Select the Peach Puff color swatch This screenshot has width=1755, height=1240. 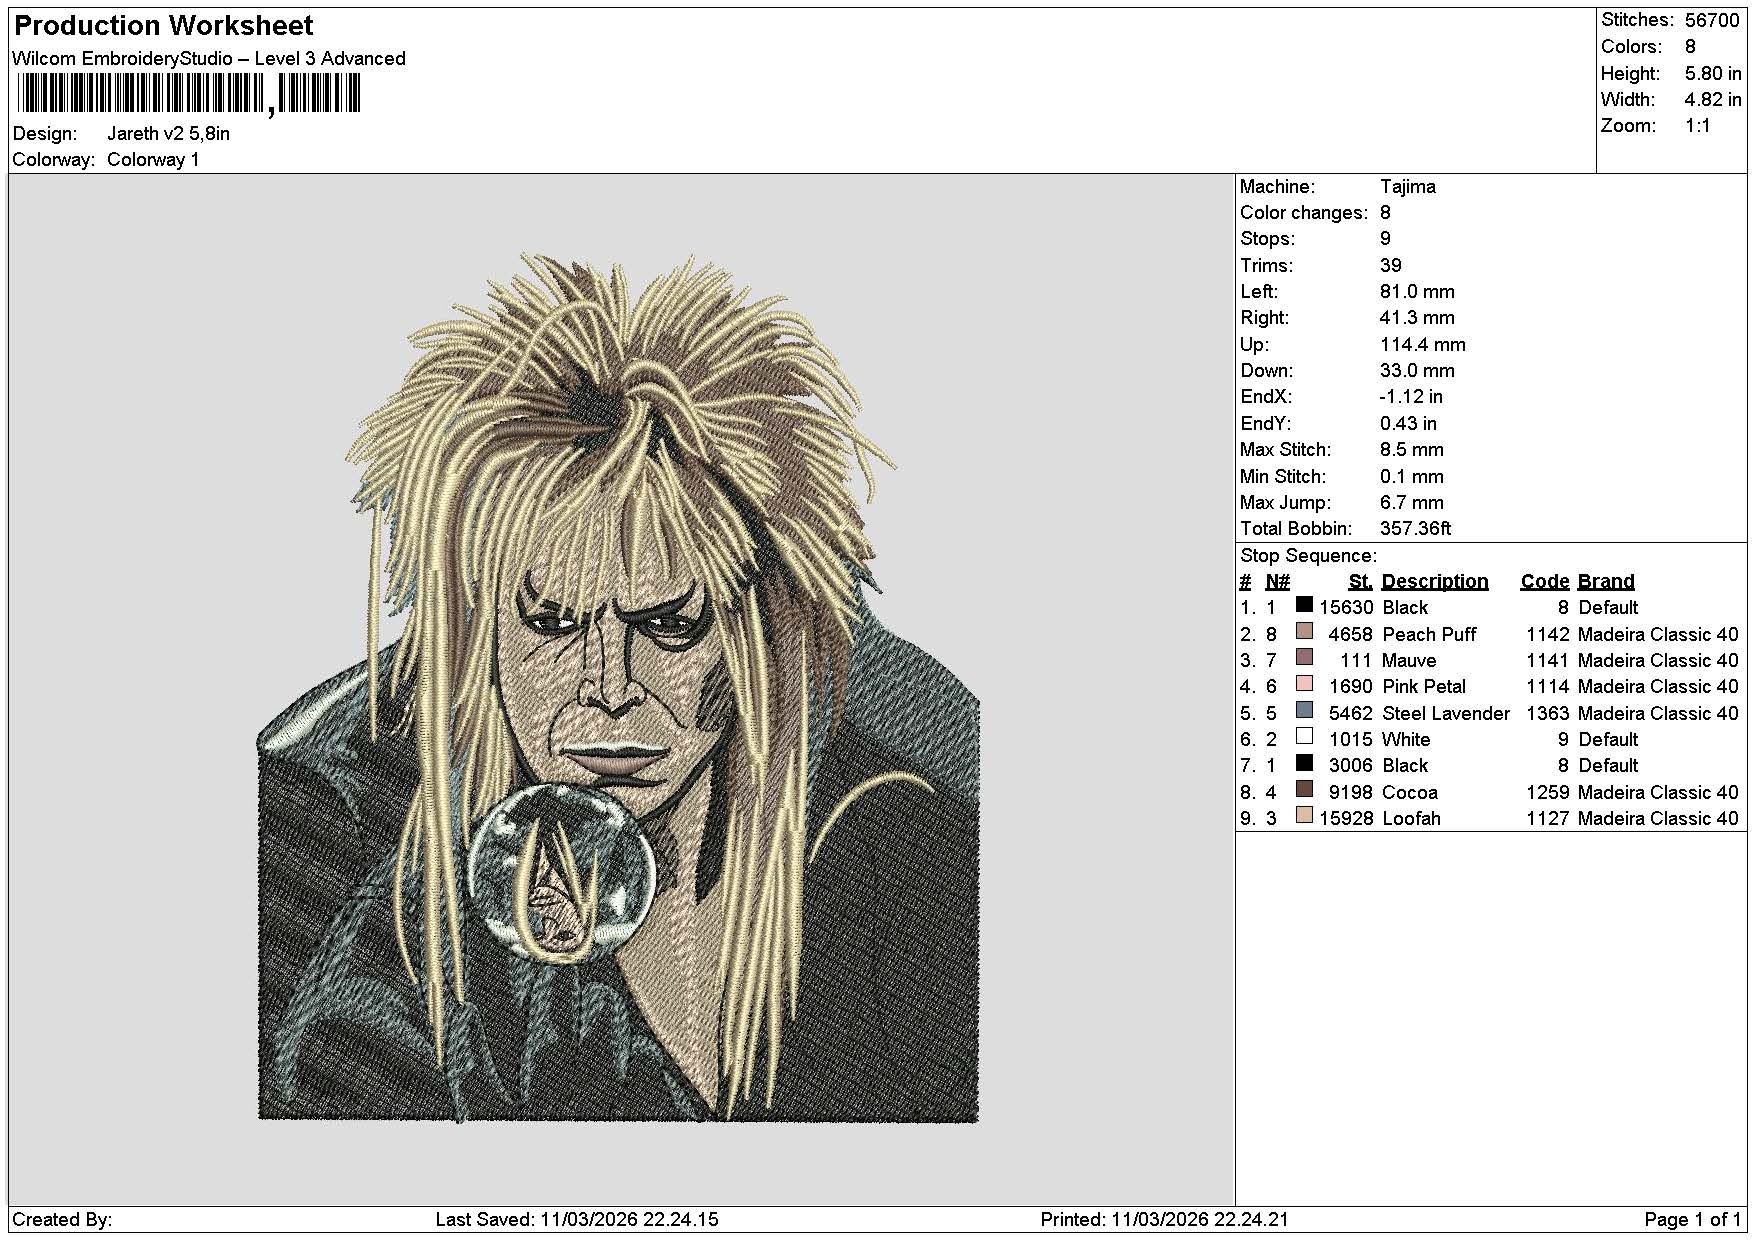[x=1304, y=631]
